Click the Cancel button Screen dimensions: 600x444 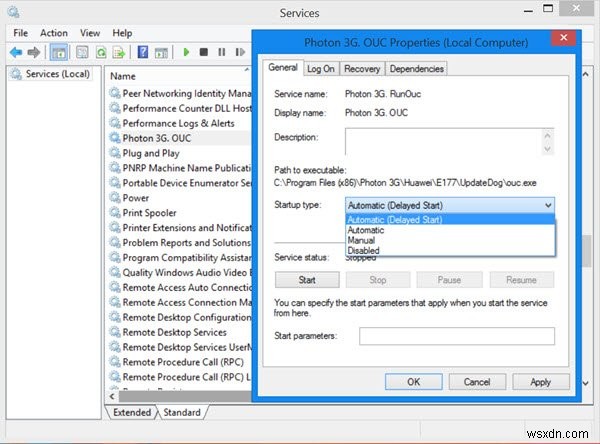[x=477, y=382]
